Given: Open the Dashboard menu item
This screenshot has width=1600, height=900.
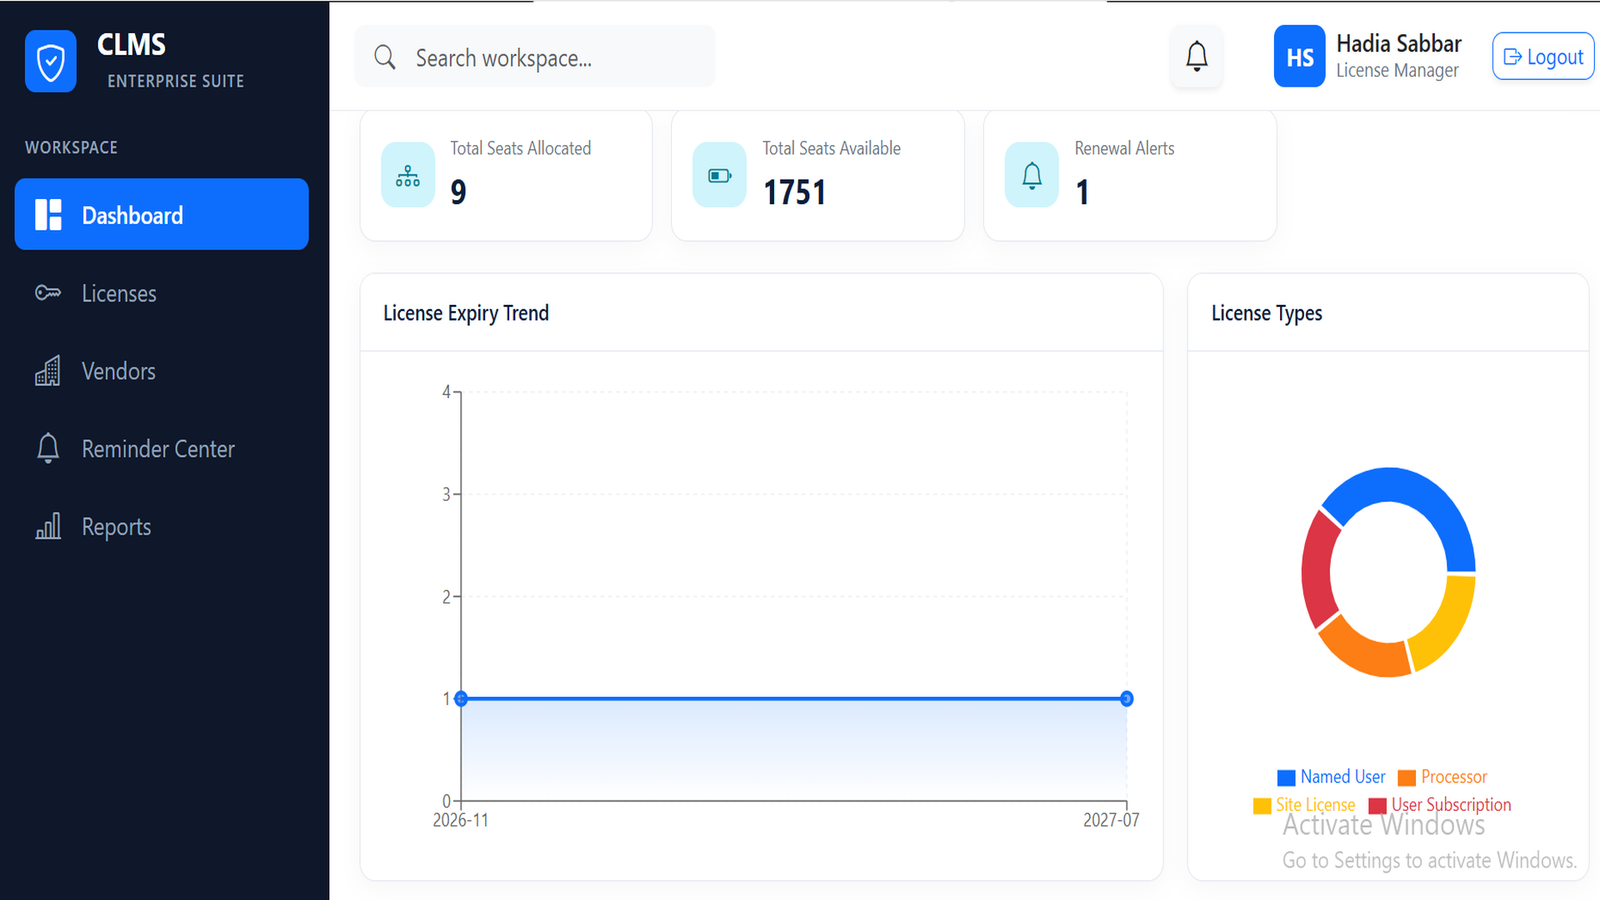Looking at the screenshot, I should pos(162,214).
